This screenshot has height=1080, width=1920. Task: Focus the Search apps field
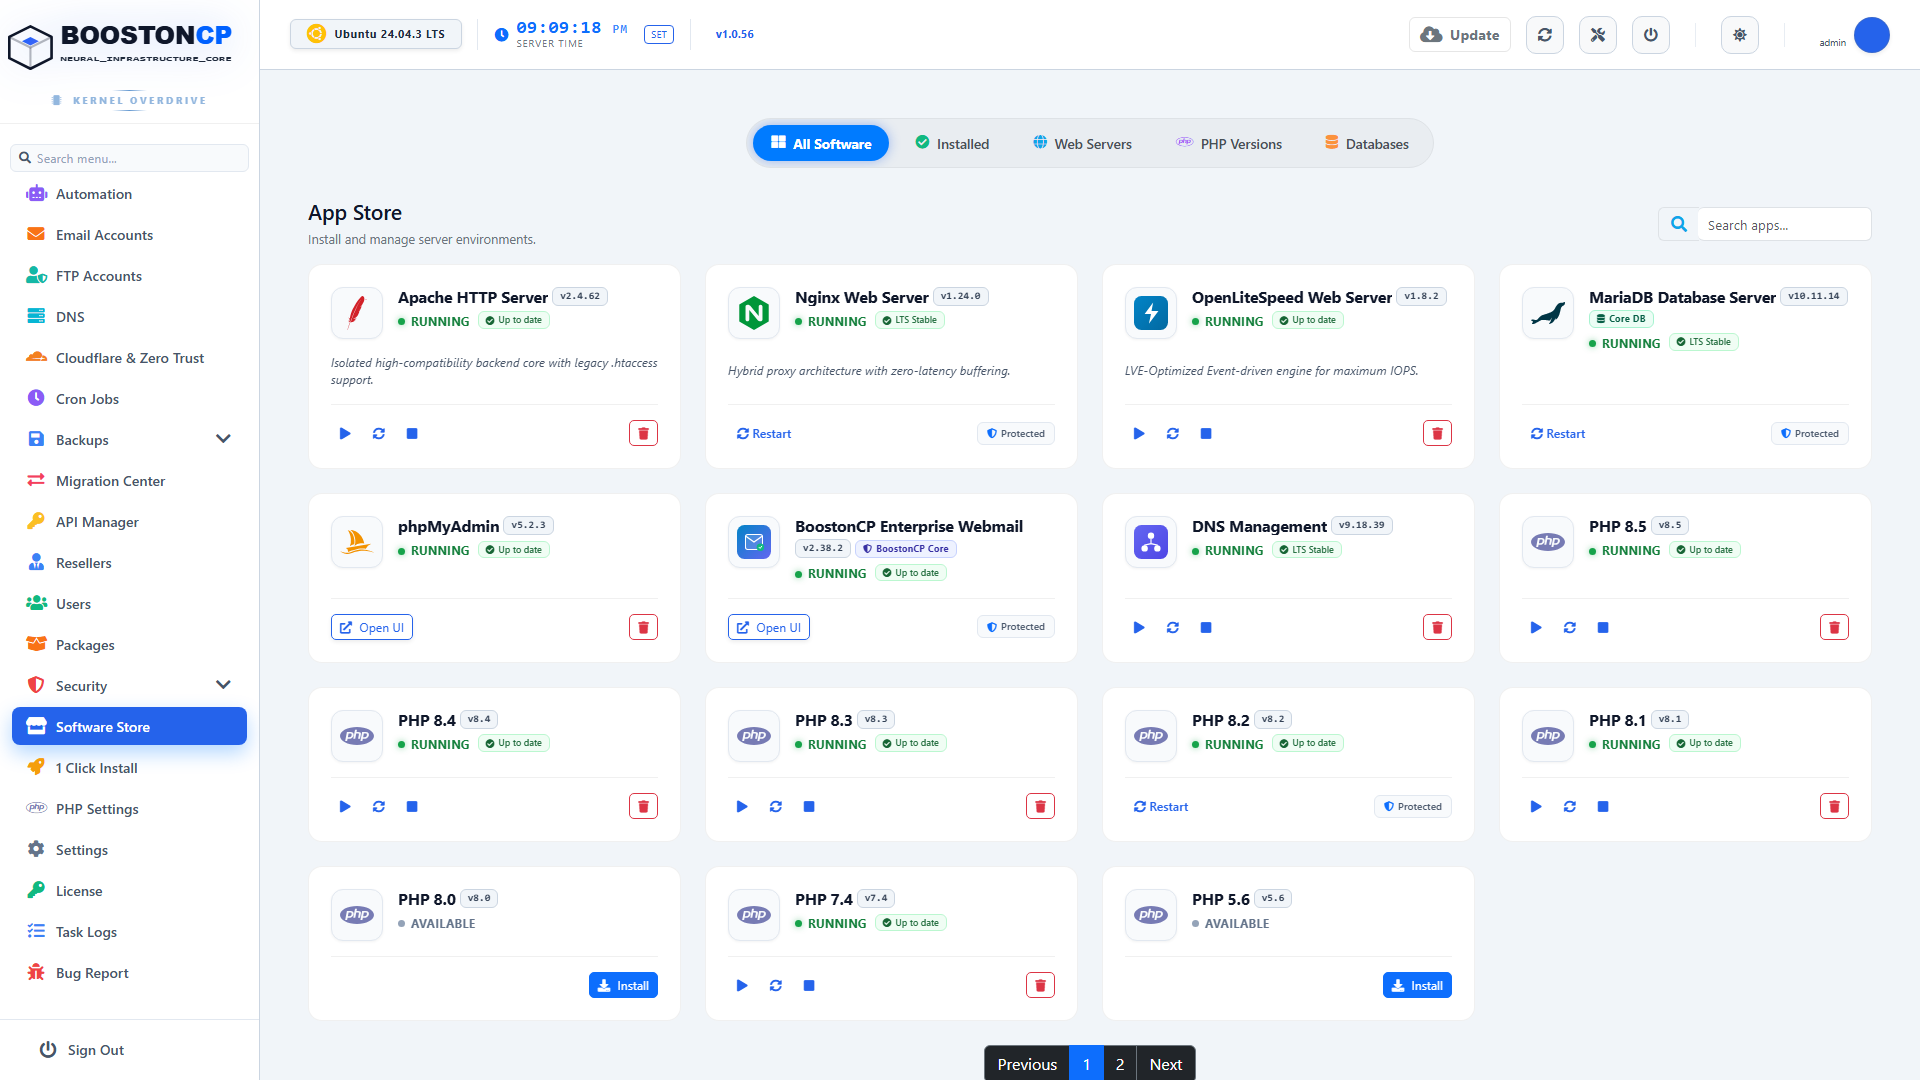[1784, 225]
